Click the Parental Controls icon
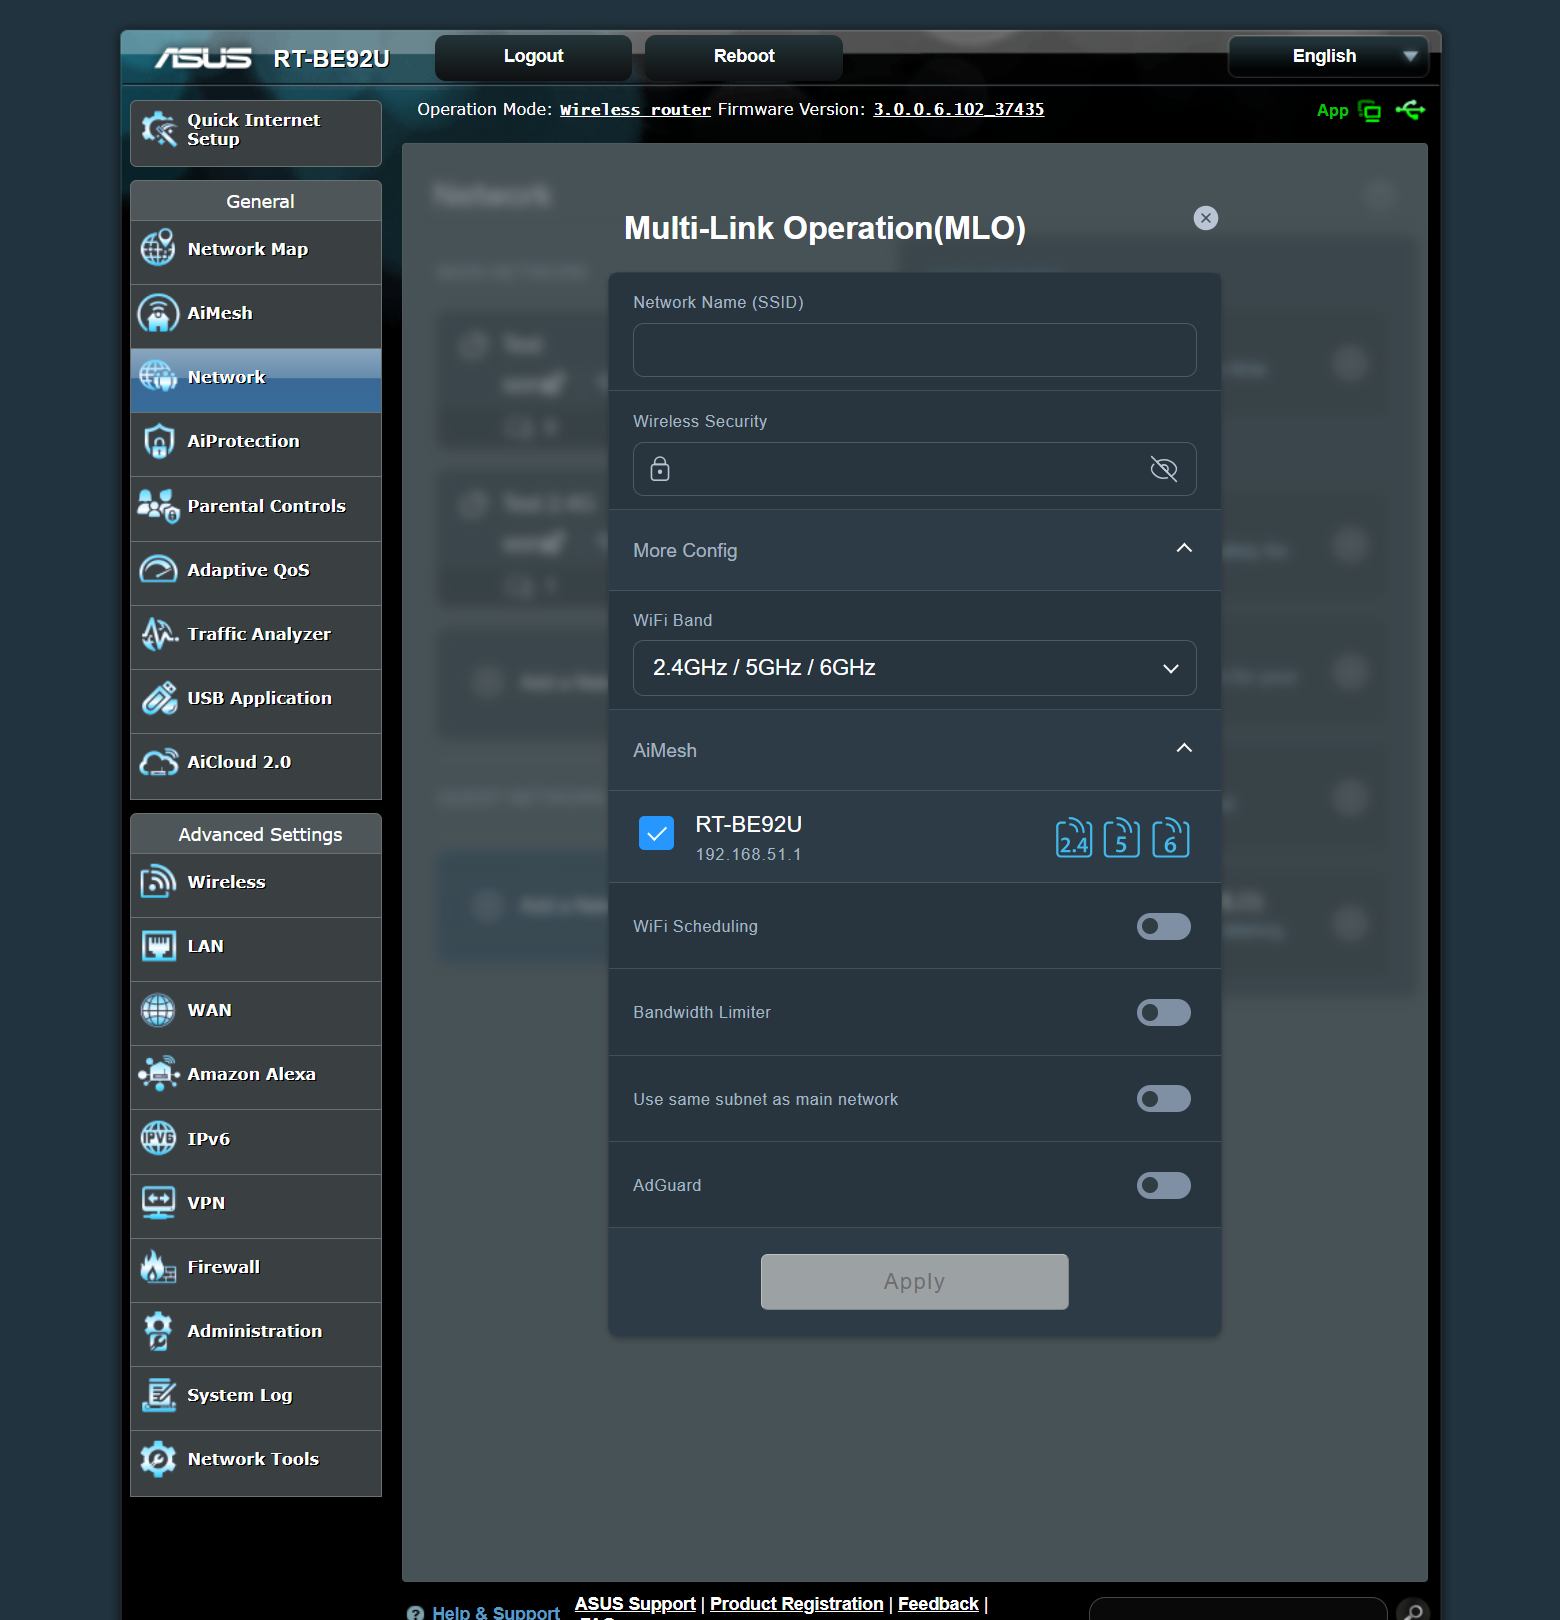This screenshot has height=1620, width=1560. (158, 506)
